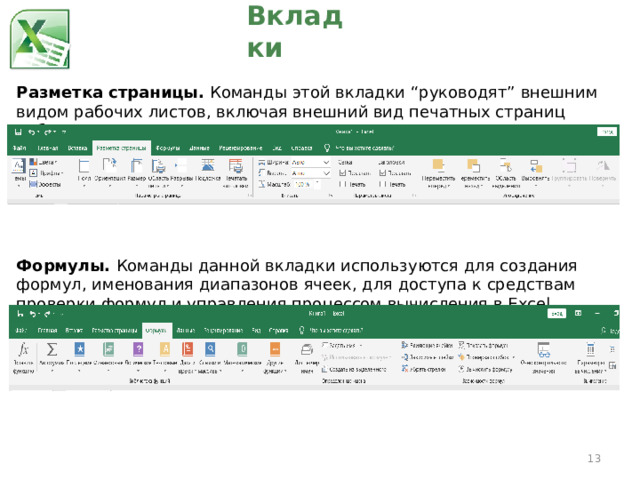
Task: Click Insert Function (fx) icon
Action: (x=23, y=350)
